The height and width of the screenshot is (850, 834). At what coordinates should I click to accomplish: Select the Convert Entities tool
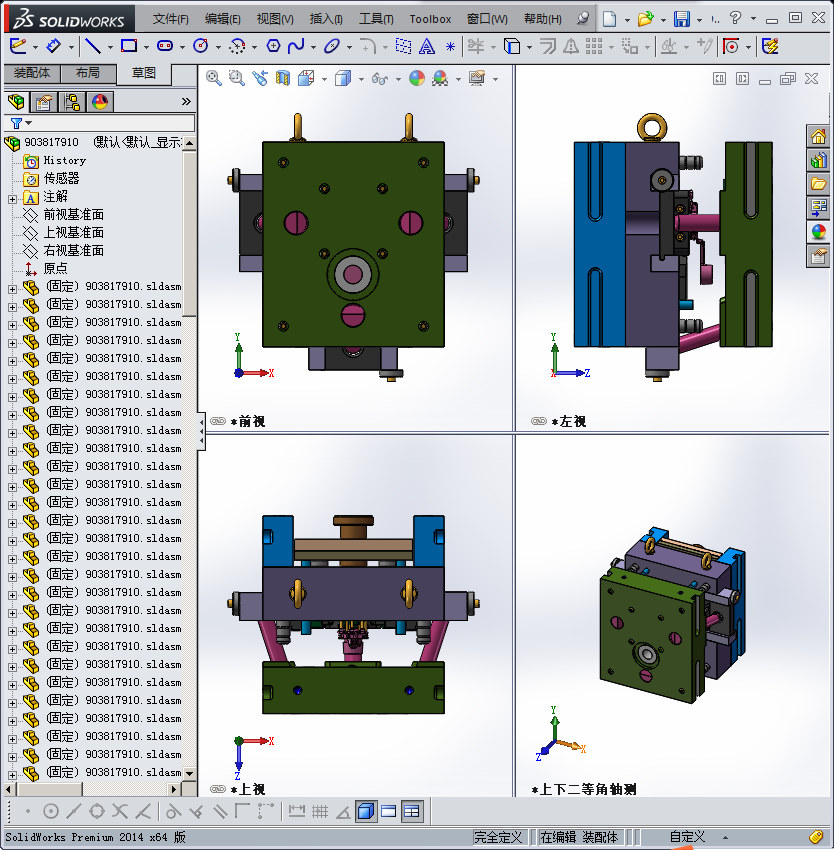coord(512,47)
